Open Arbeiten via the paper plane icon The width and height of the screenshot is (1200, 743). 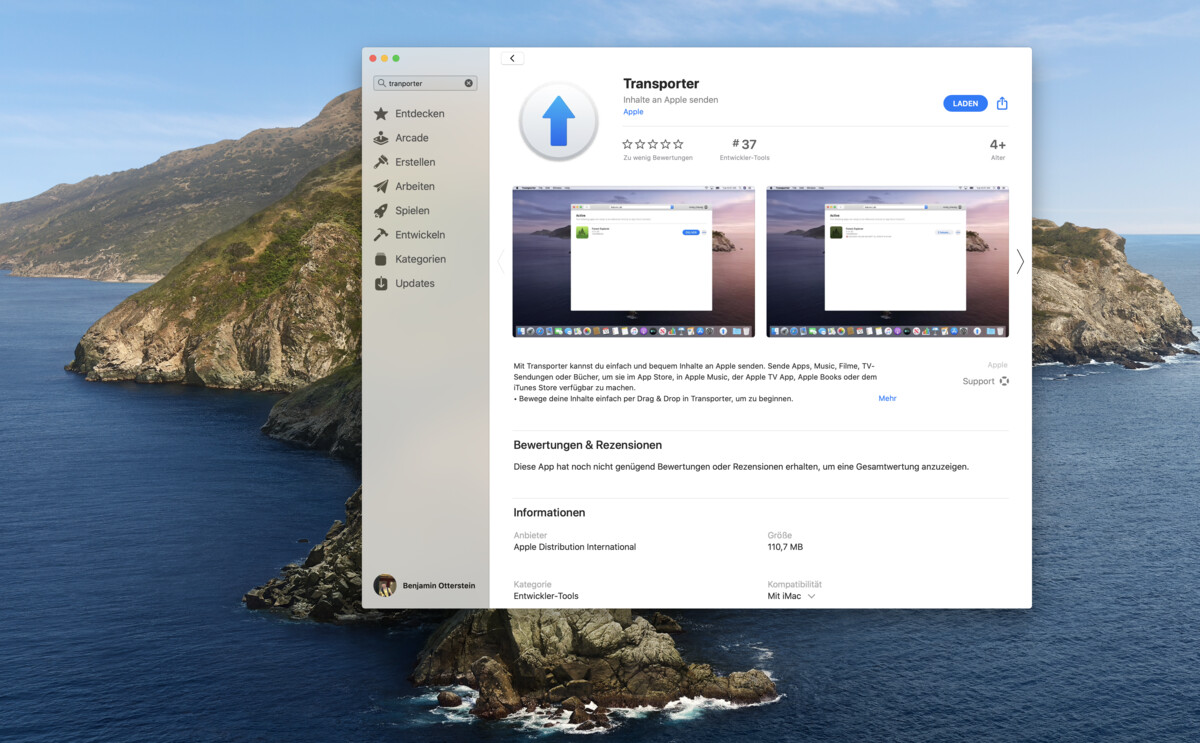point(383,186)
